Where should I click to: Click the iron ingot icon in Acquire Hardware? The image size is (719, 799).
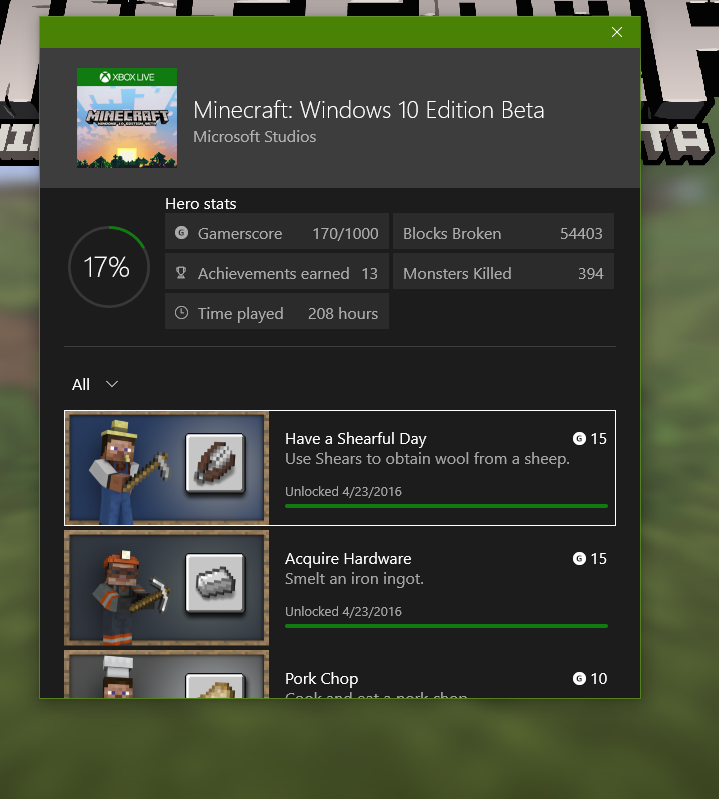215,583
